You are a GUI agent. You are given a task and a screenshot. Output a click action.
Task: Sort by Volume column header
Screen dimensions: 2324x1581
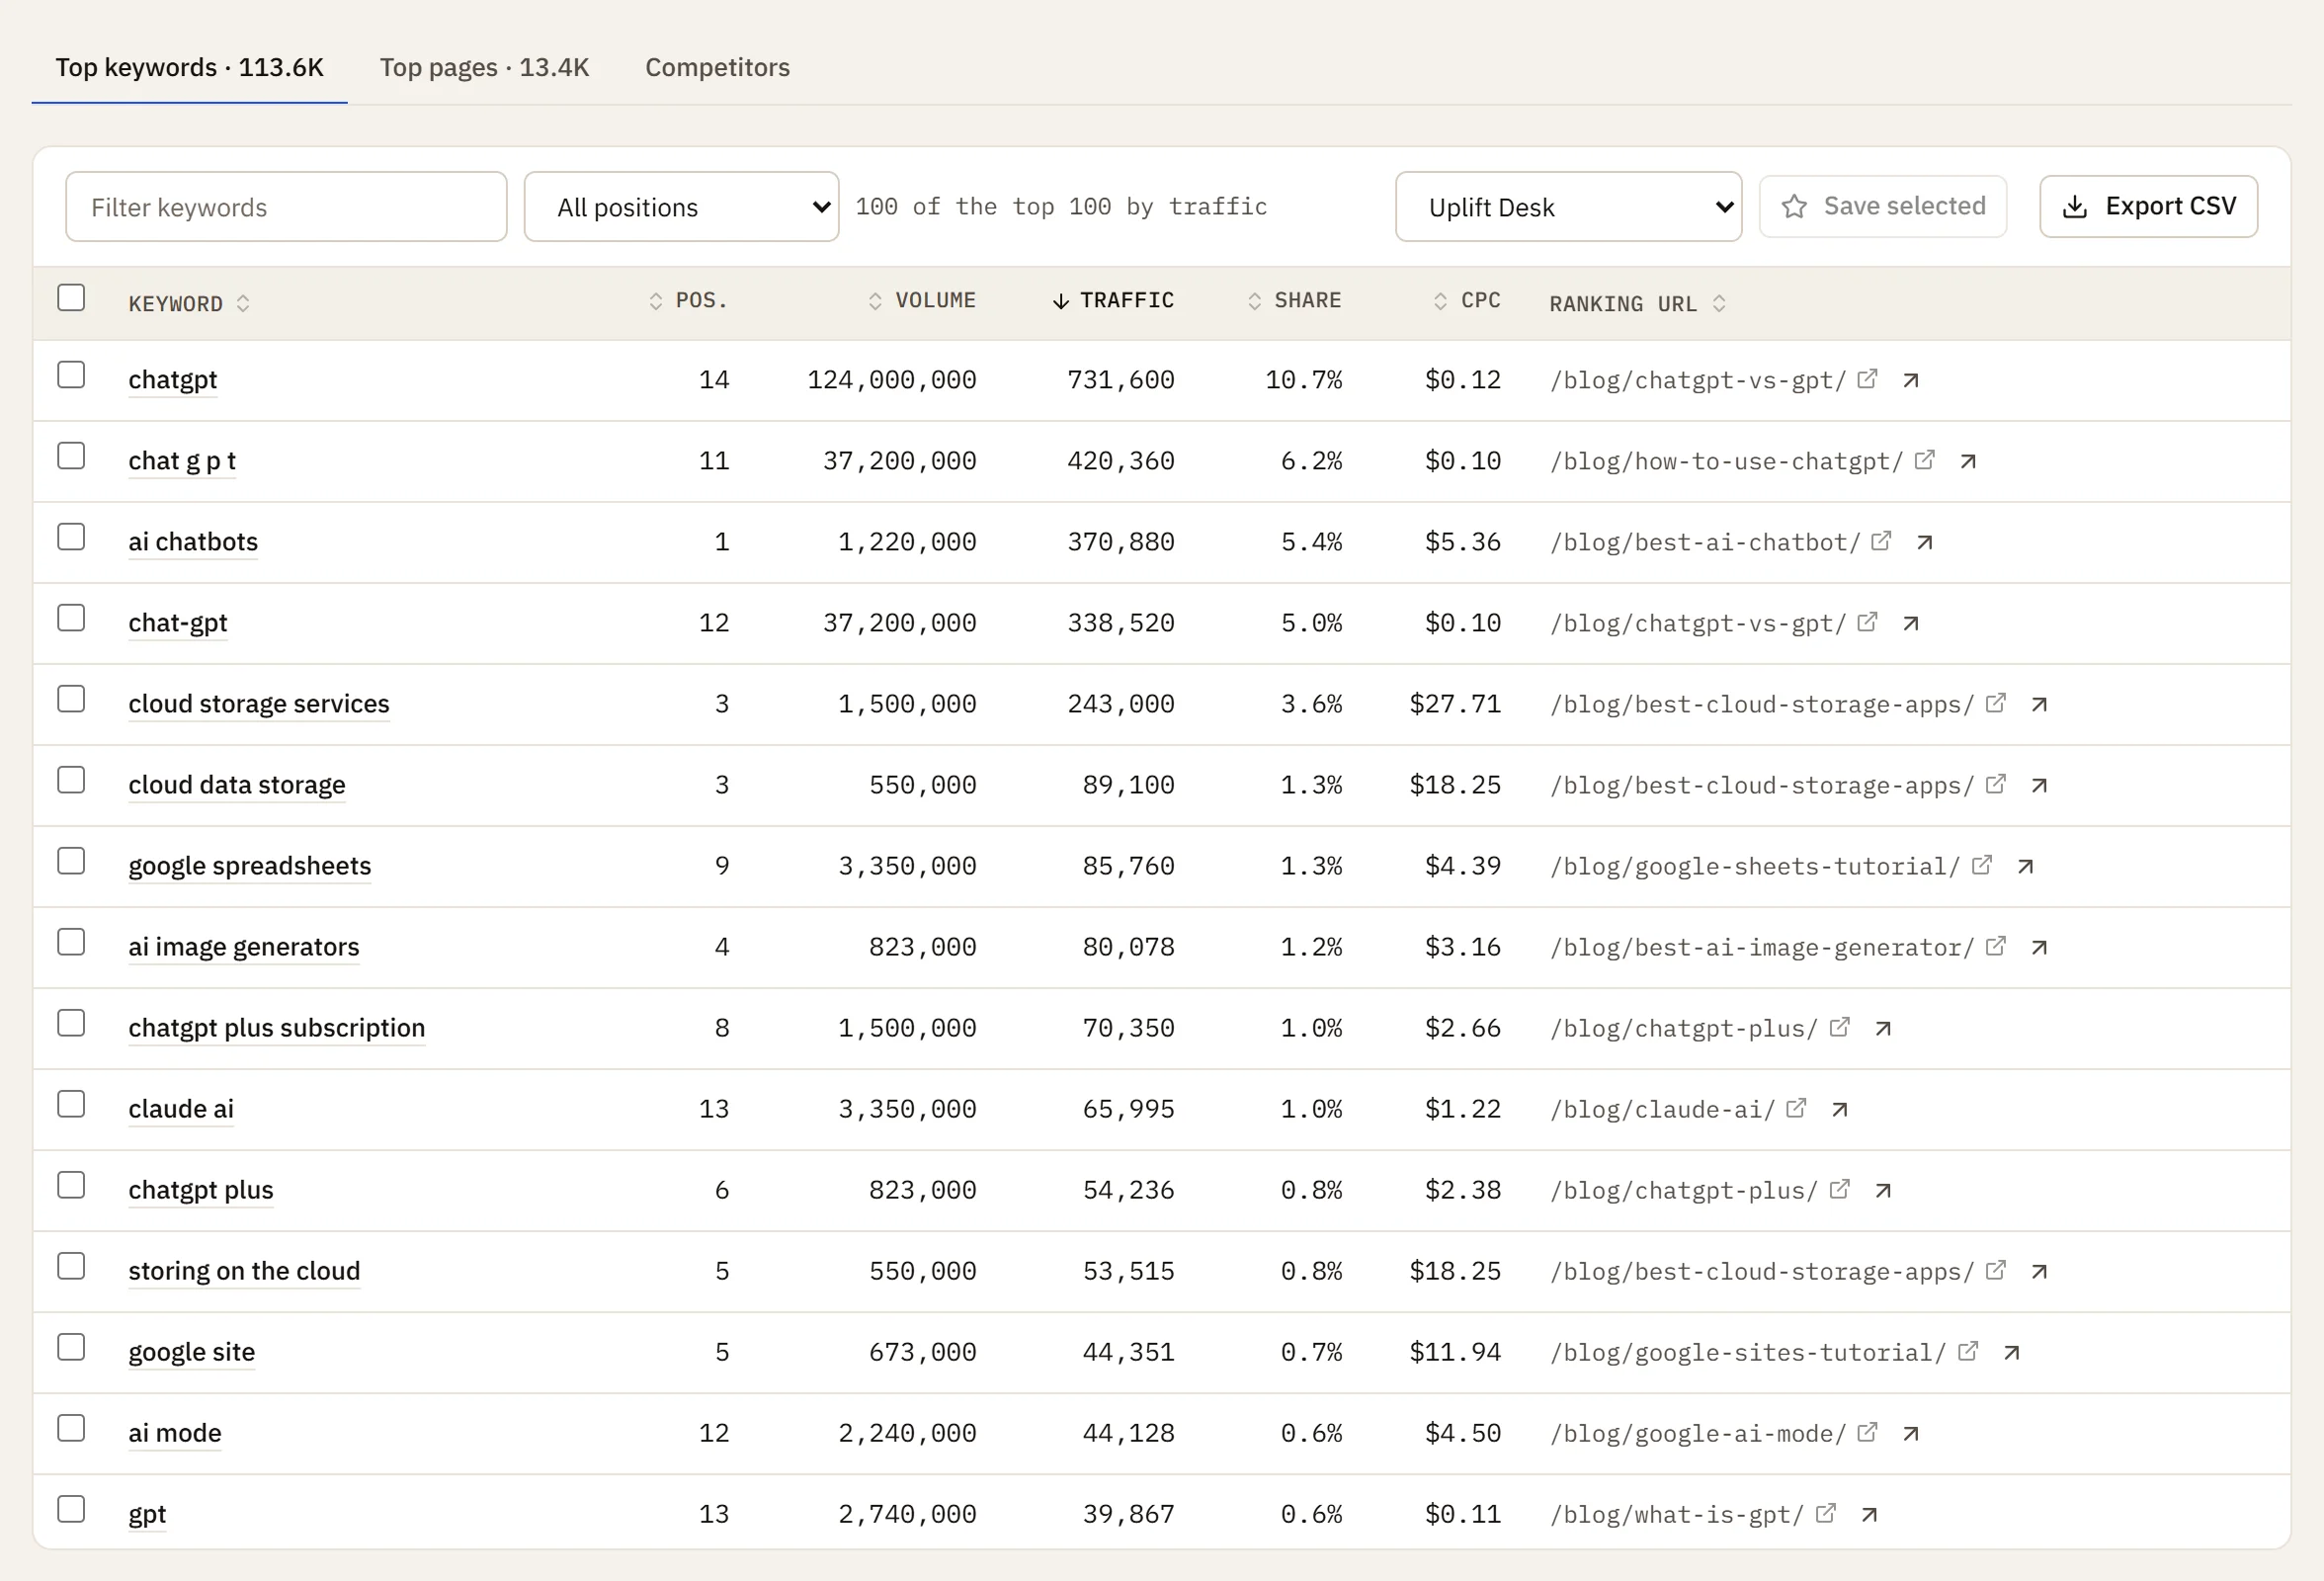(922, 301)
